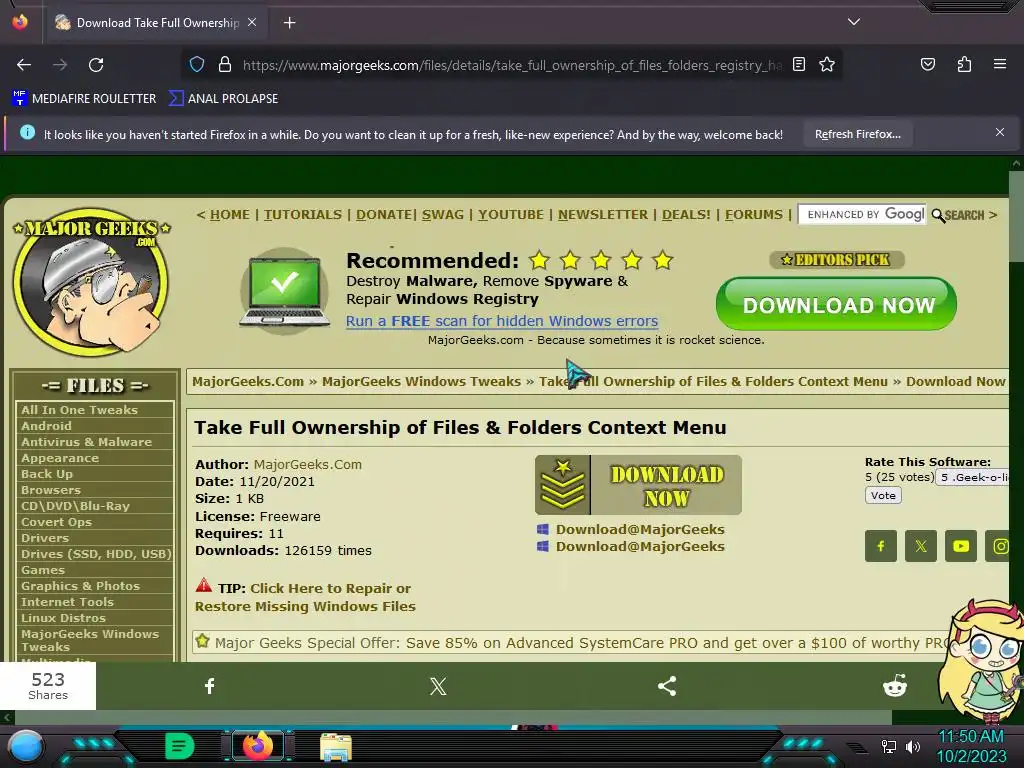Open the X social icon under rating
1024x768 pixels.
(x=921, y=546)
